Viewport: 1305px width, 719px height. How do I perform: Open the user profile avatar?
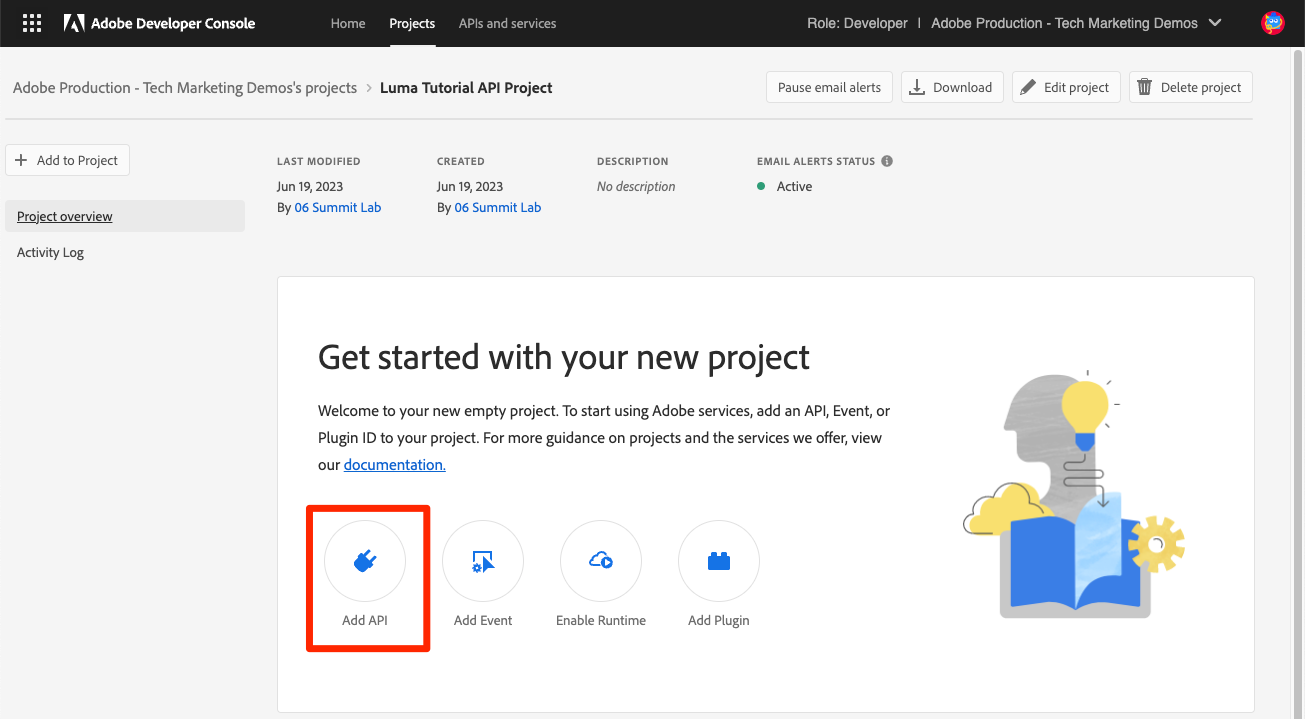coord(1273,23)
